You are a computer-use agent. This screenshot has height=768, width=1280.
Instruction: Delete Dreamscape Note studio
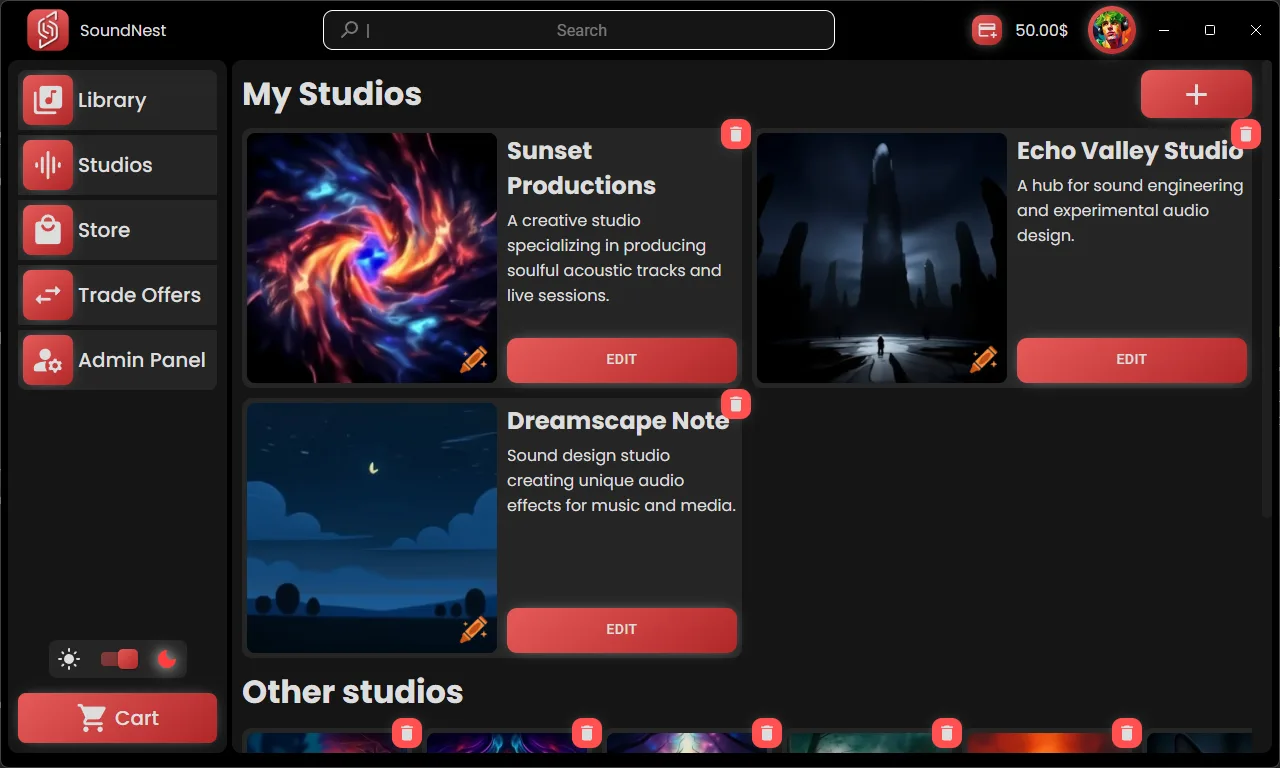pos(736,404)
